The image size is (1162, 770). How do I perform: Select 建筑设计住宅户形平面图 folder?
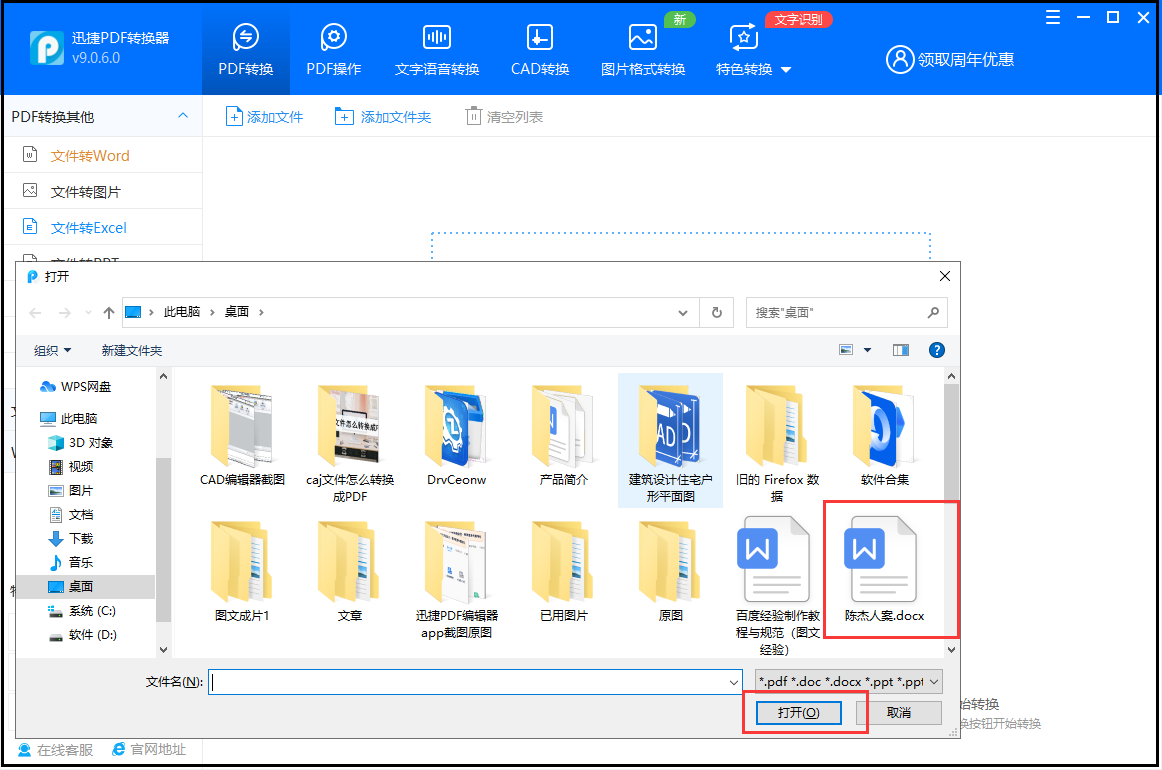click(x=670, y=440)
